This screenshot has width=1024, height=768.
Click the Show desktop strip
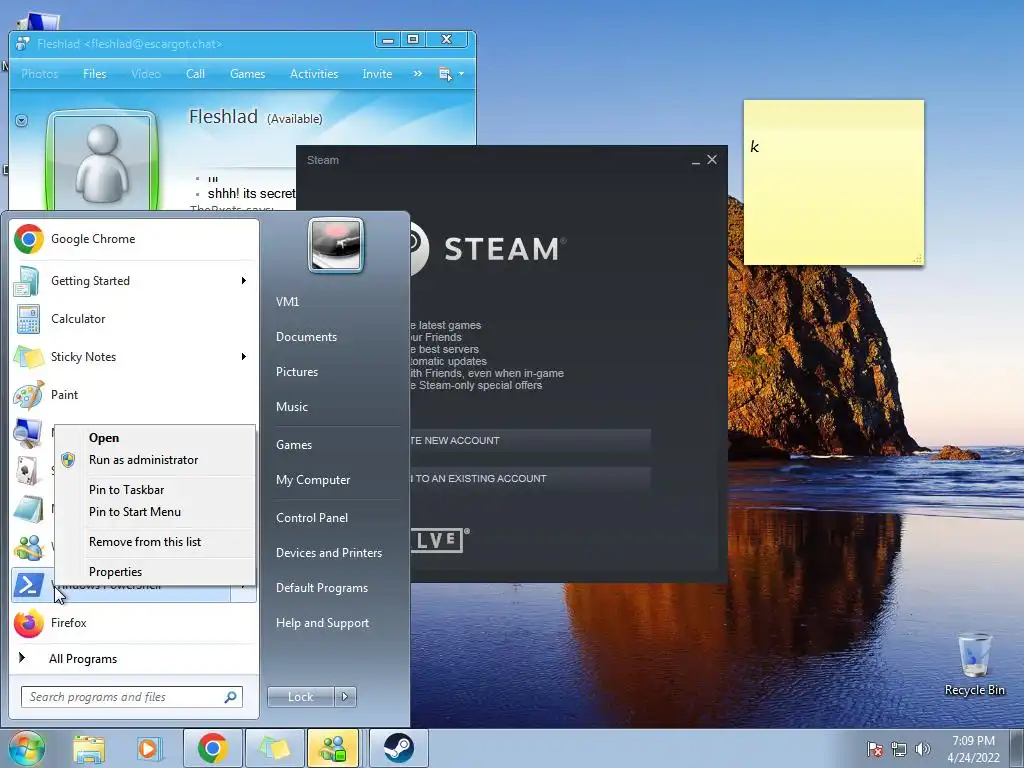[1018, 748]
